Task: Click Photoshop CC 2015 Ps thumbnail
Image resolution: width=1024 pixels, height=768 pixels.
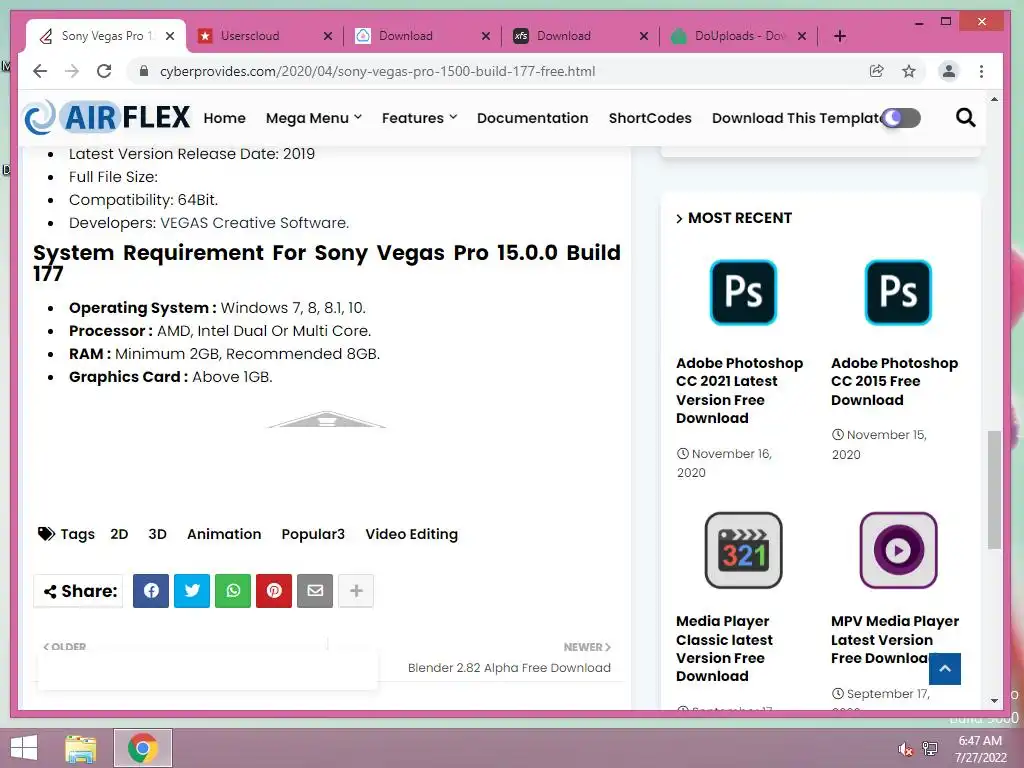Action: point(898,292)
